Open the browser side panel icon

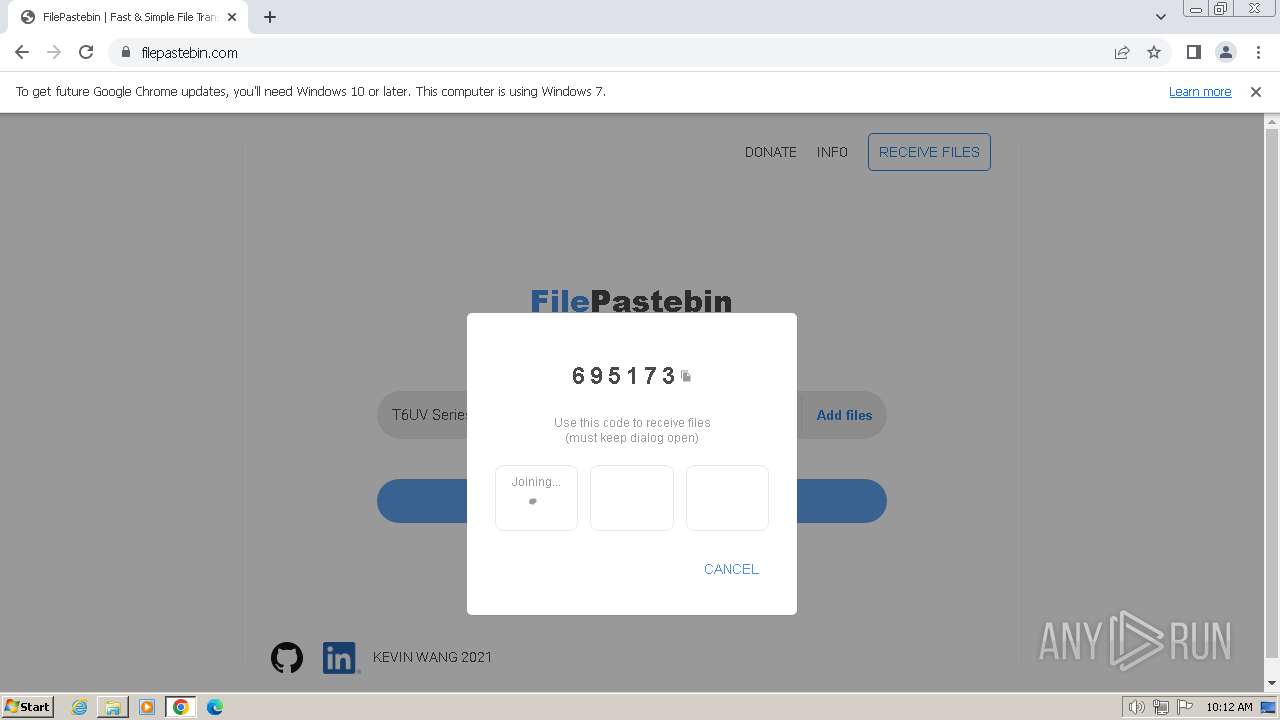[1193, 52]
